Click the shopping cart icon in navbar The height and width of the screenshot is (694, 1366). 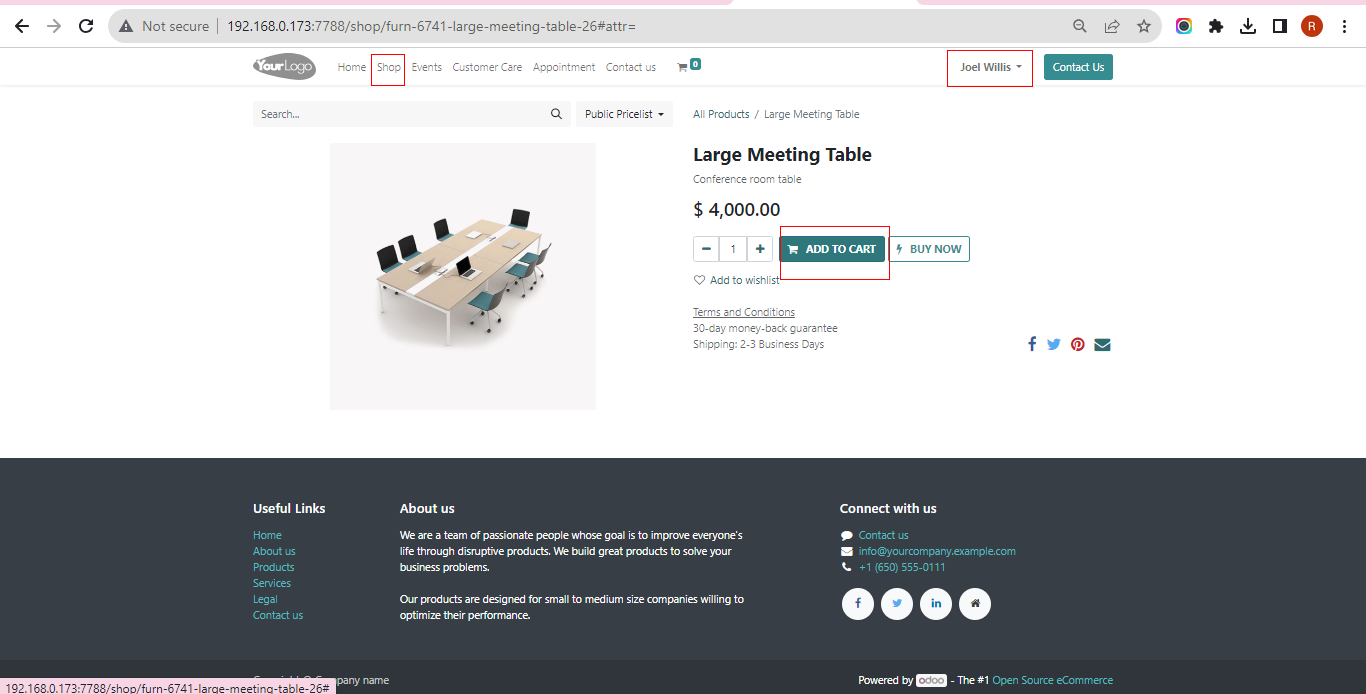click(683, 67)
